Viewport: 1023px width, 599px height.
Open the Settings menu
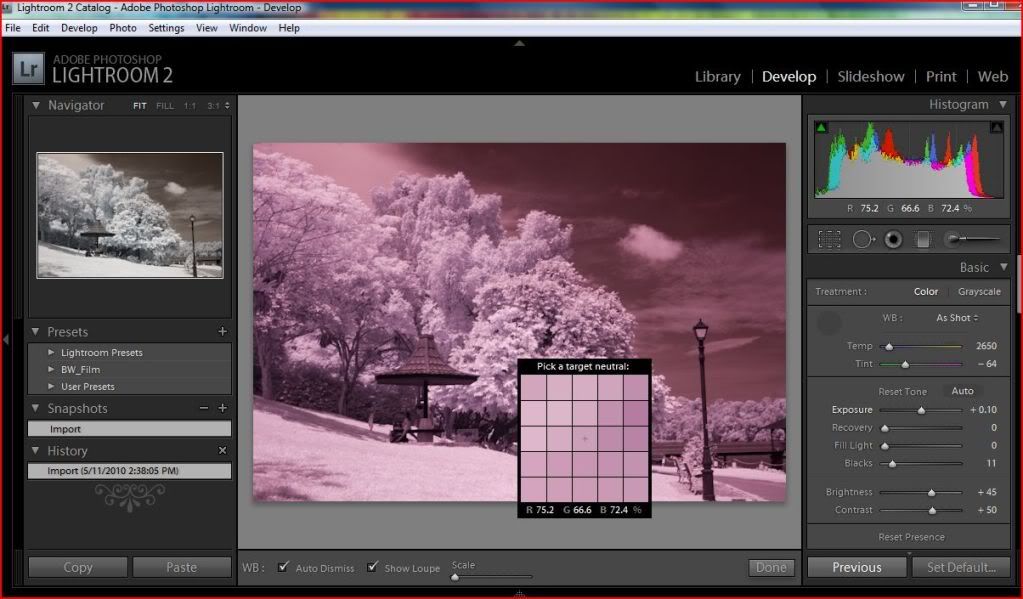coord(166,28)
